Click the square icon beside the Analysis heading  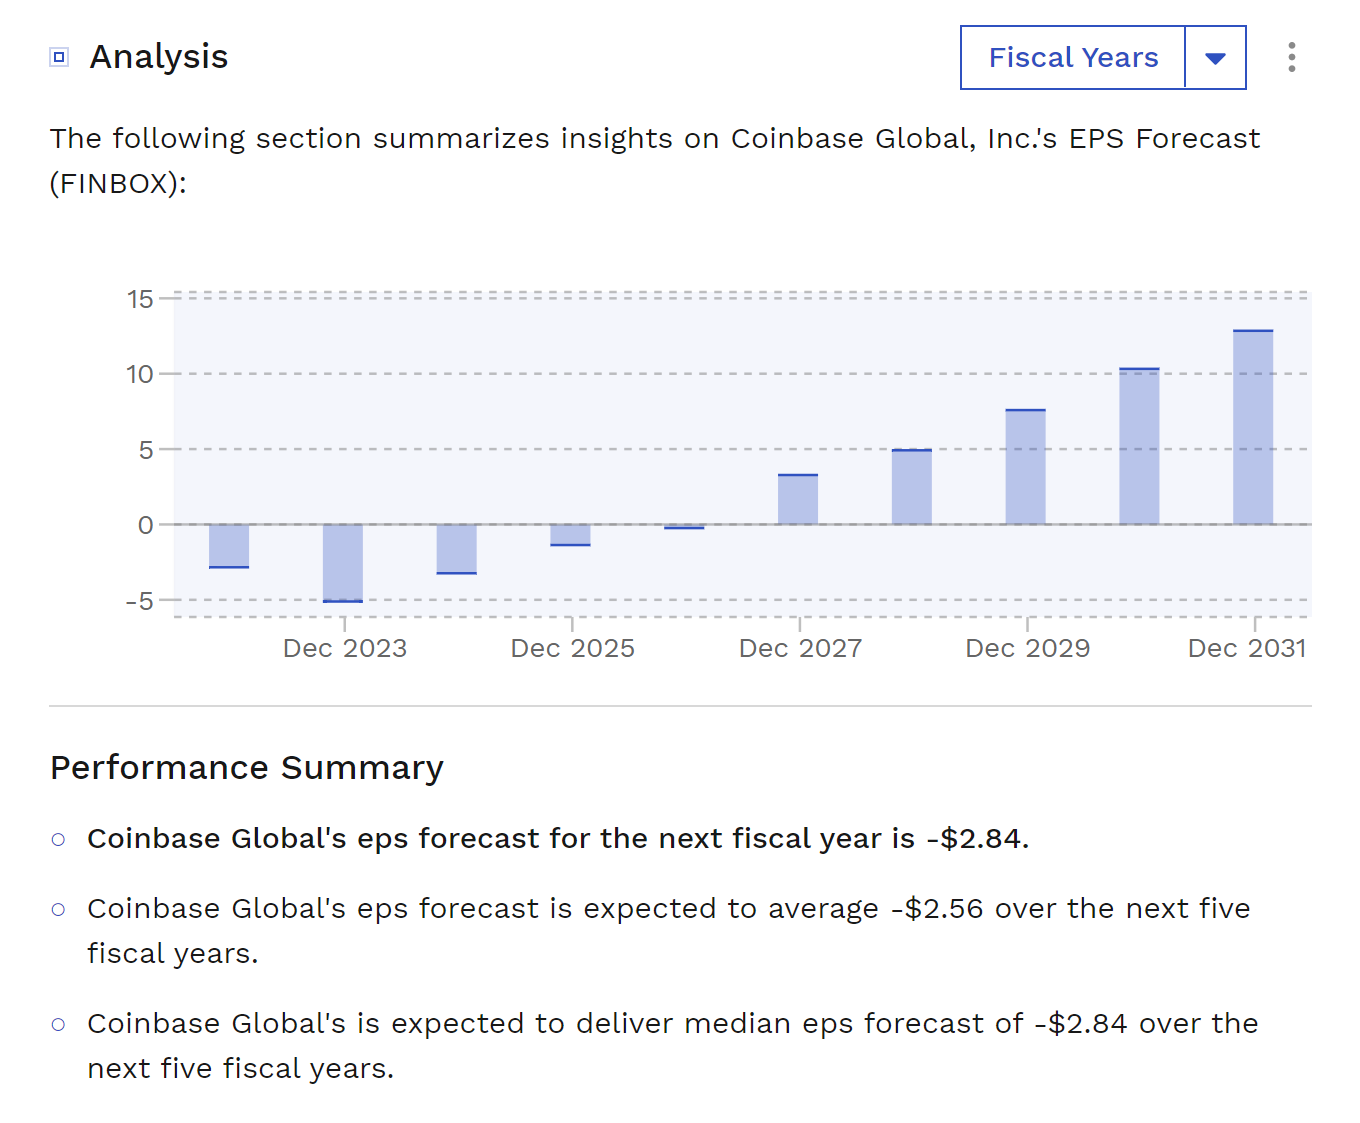pyautogui.click(x=59, y=57)
